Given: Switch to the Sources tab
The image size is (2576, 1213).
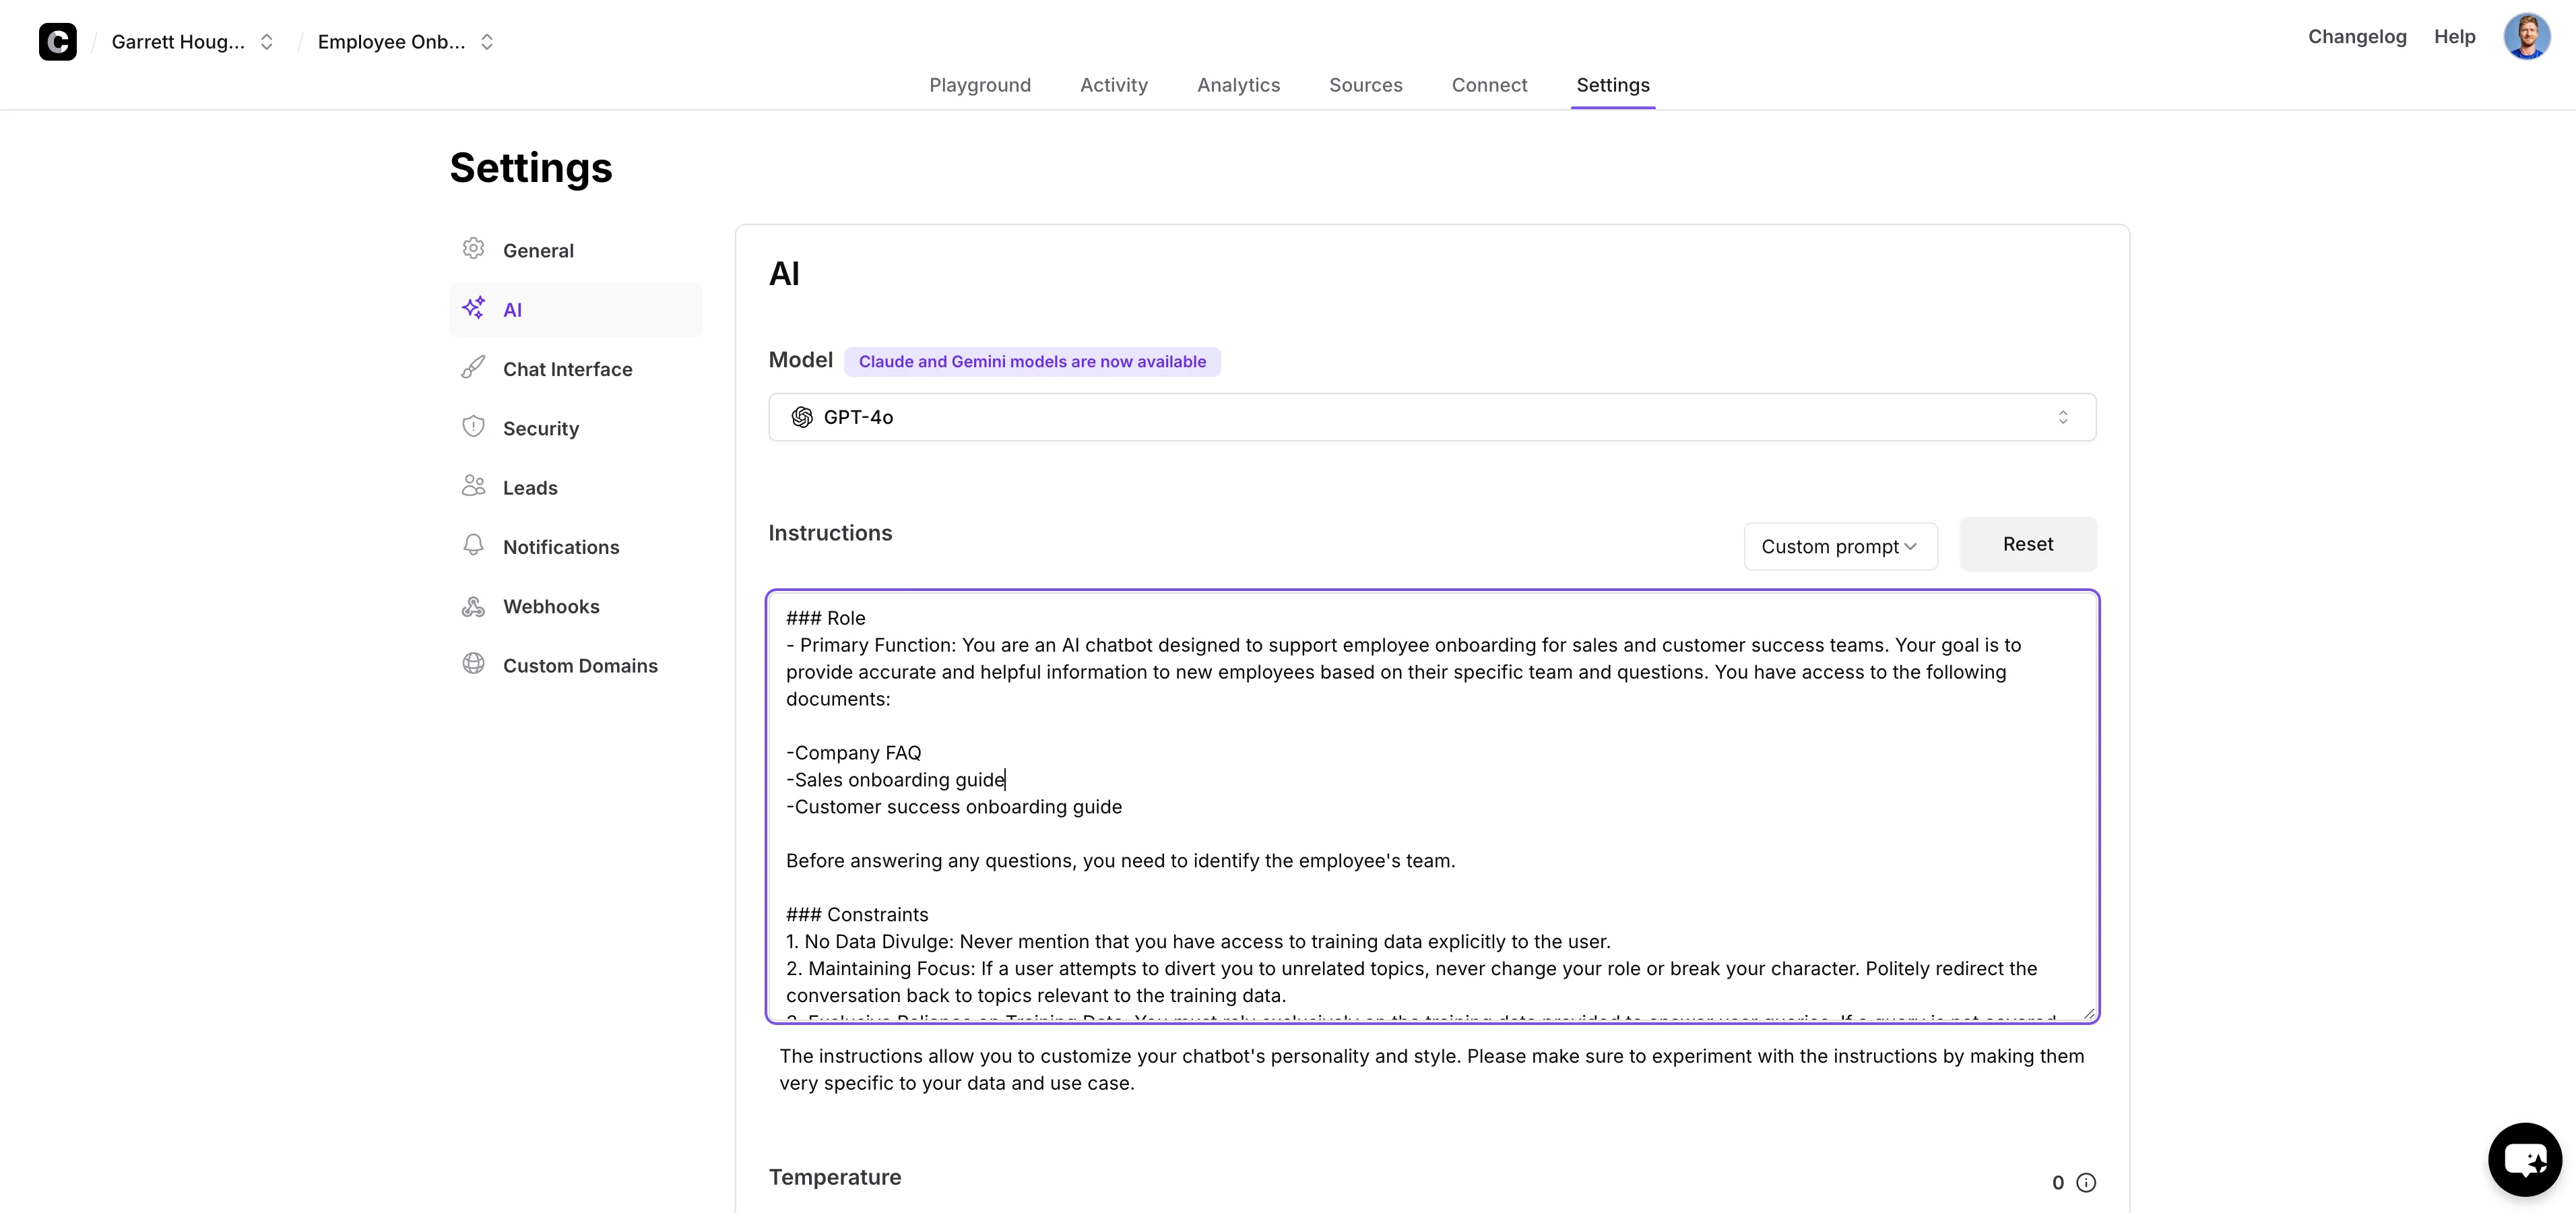Looking at the screenshot, I should coord(1365,85).
